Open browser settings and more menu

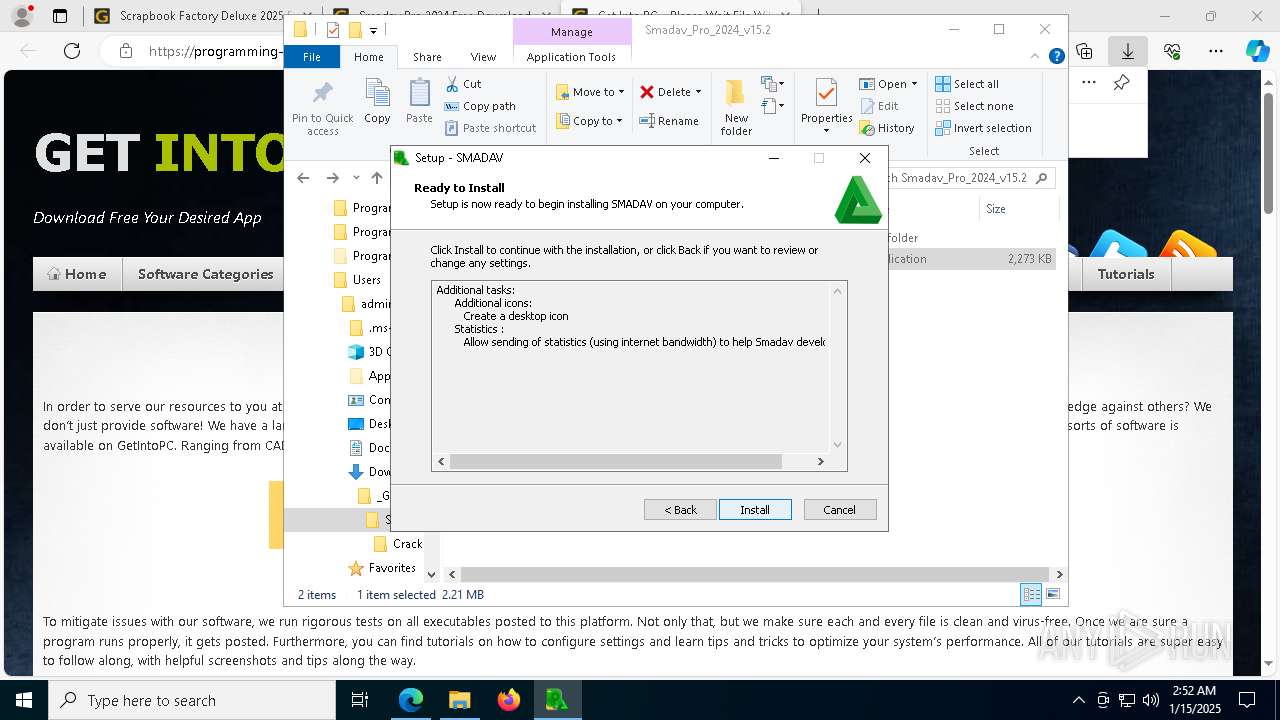click(x=1216, y=51)
